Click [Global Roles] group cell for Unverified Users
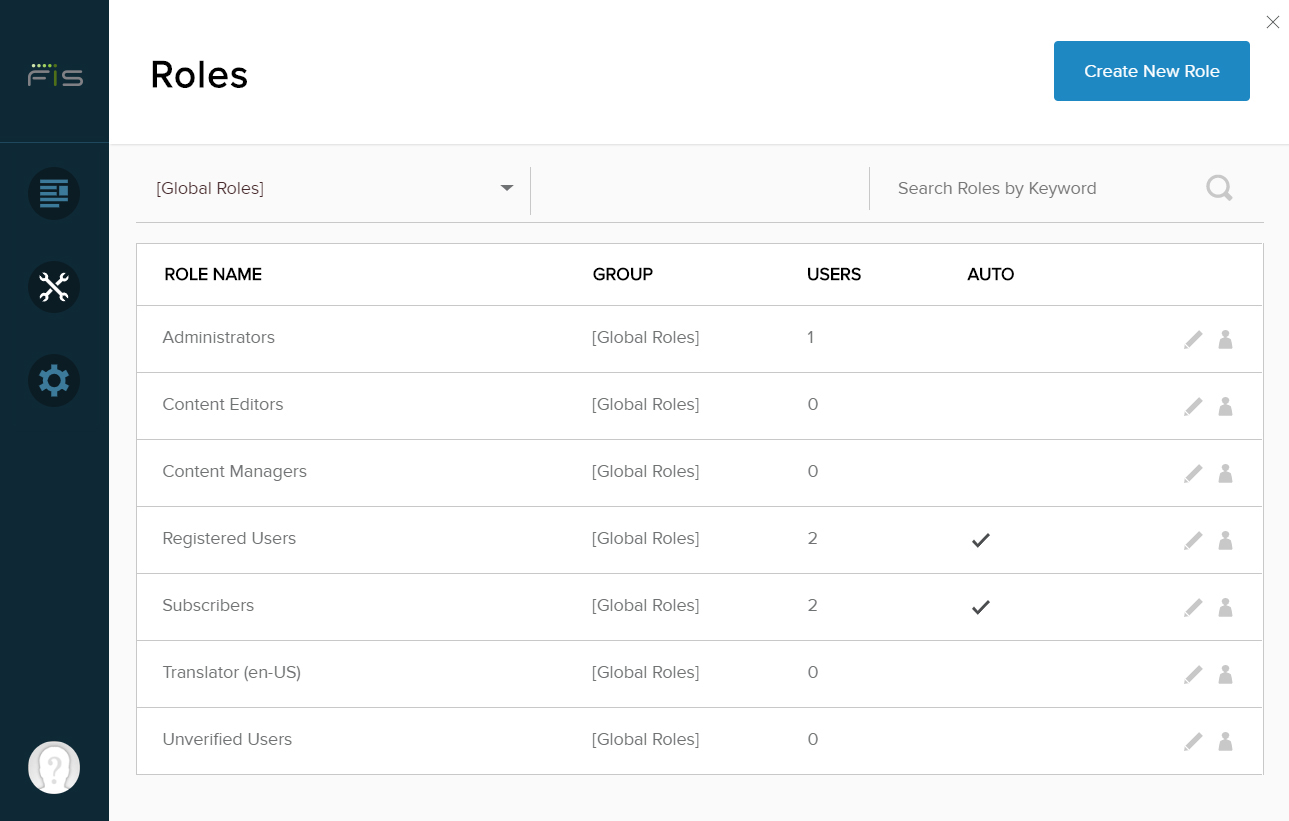This screenshot has width=1289, height=821. [x=646, y=740]
